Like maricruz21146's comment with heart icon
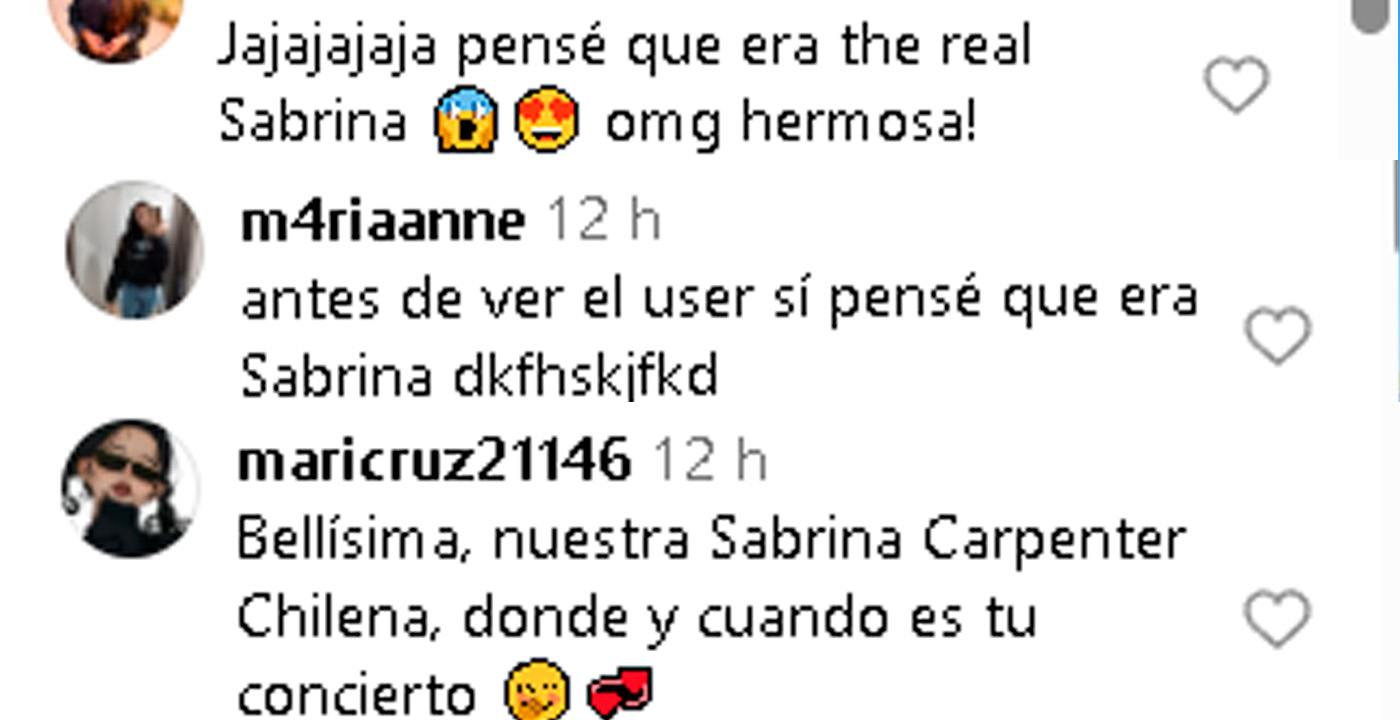The width and height of the screenshot is (1400, 720). point(1278,618)
